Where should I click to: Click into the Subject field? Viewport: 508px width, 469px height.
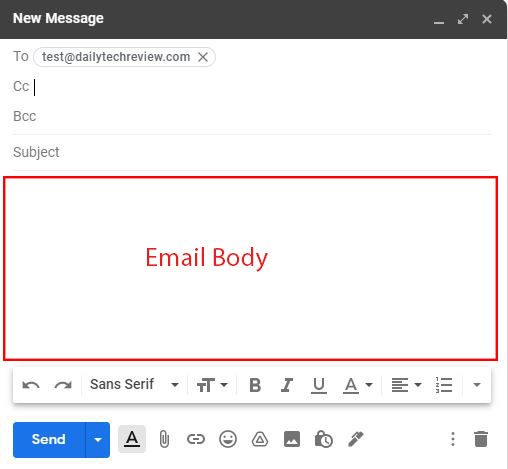coord(252,152)
